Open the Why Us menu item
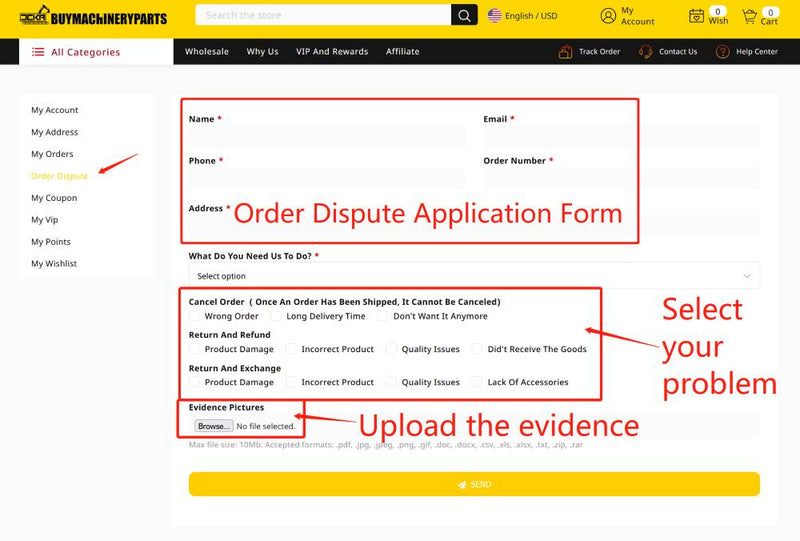Image resolution: width=800 pixels, height=541 pixels. click(x=262, y=52)
